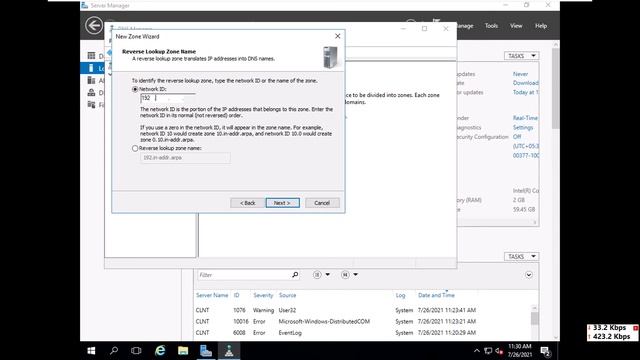Screen dimensions: 640x360
Task: Open the list view options dropdown
Action: [322, 275]
